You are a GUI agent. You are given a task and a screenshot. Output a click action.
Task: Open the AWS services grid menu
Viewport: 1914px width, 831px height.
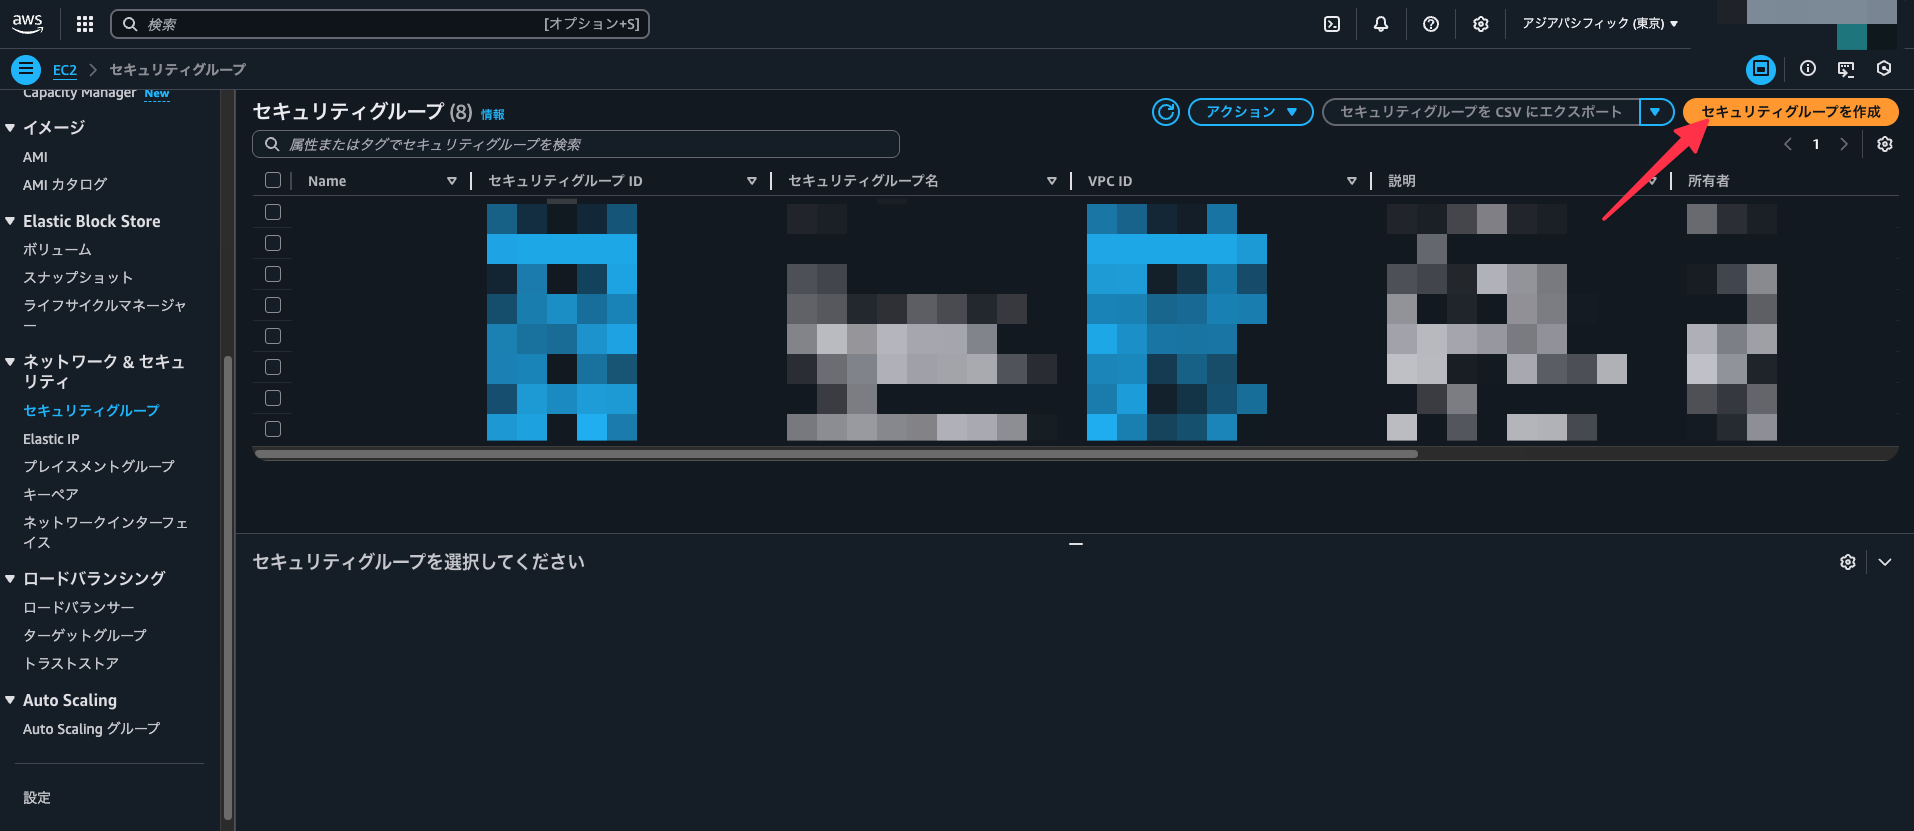click(x=85, y=24)
